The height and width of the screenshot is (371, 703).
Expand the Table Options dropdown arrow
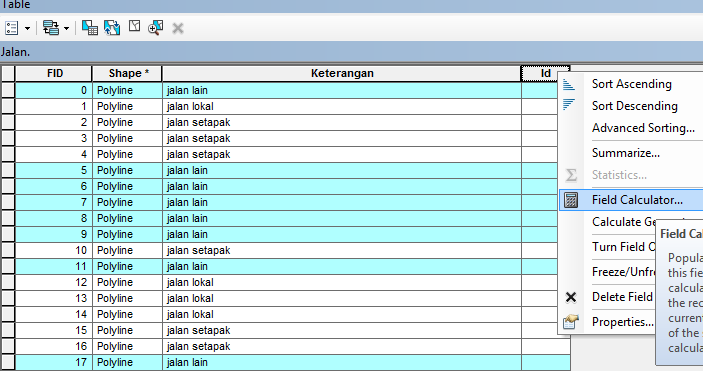click(x=27, y=29)
